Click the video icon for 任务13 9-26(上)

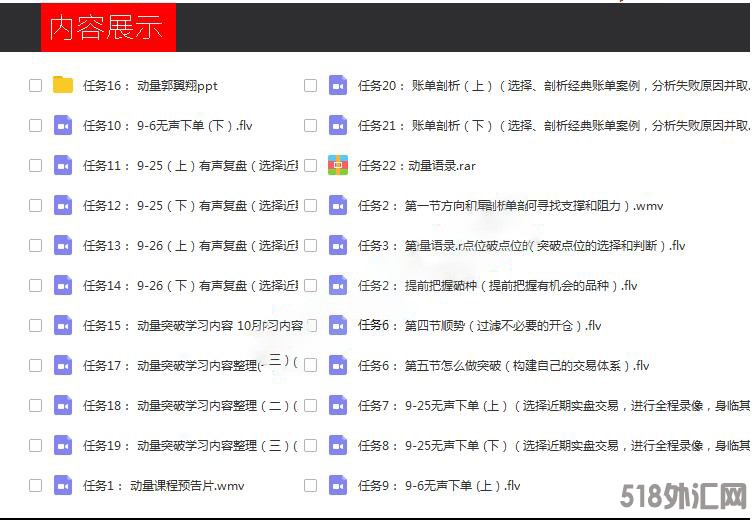click(63, 245)
